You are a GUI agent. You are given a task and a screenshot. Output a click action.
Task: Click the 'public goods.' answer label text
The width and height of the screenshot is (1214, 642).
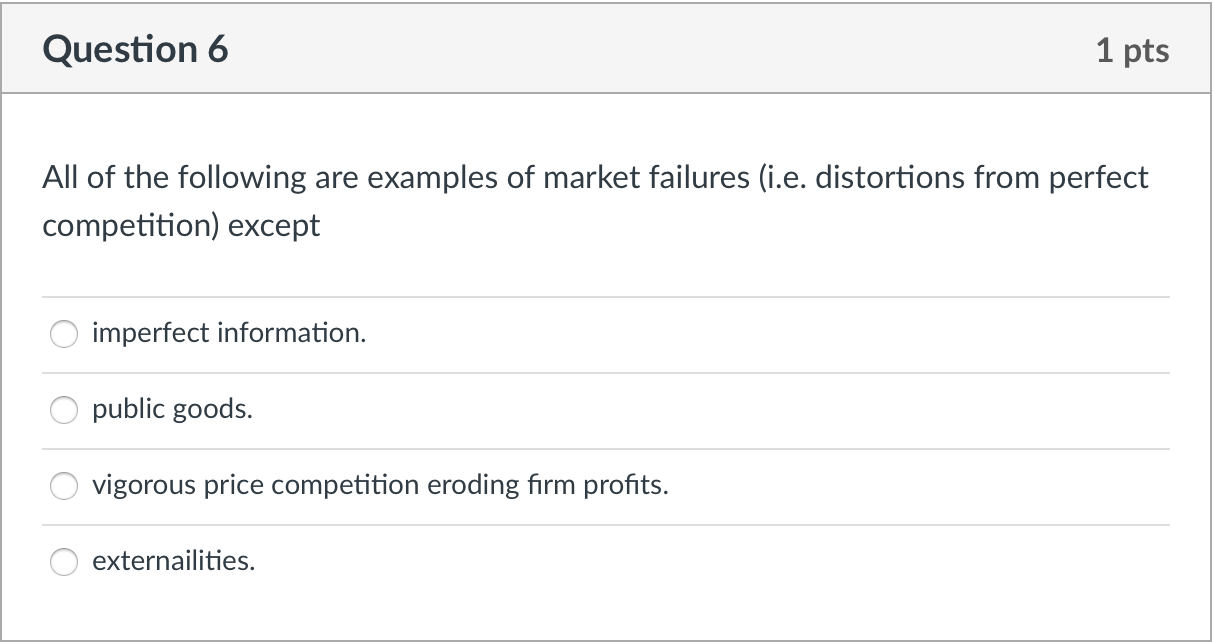[x=171, y=409]
